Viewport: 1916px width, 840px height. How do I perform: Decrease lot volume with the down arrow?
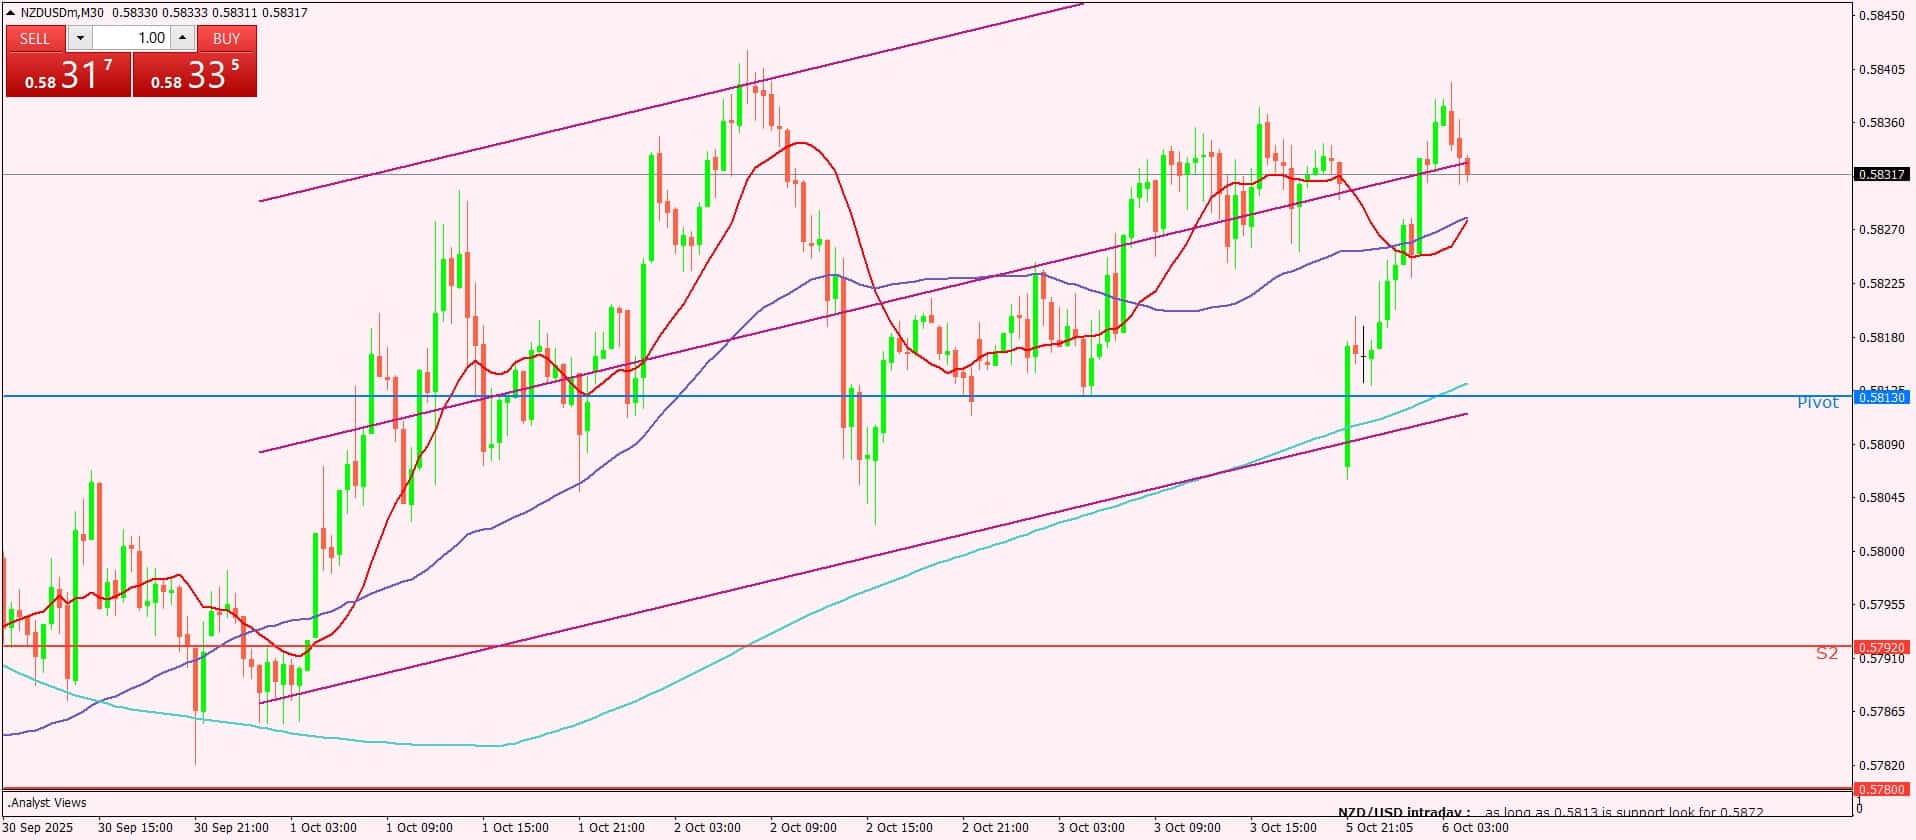(x=80, y=38)
